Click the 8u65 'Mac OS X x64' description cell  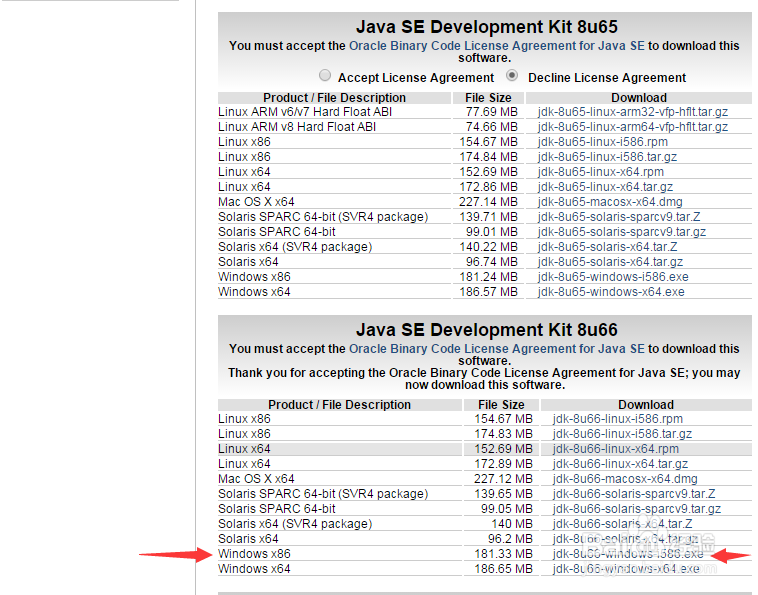334,202
